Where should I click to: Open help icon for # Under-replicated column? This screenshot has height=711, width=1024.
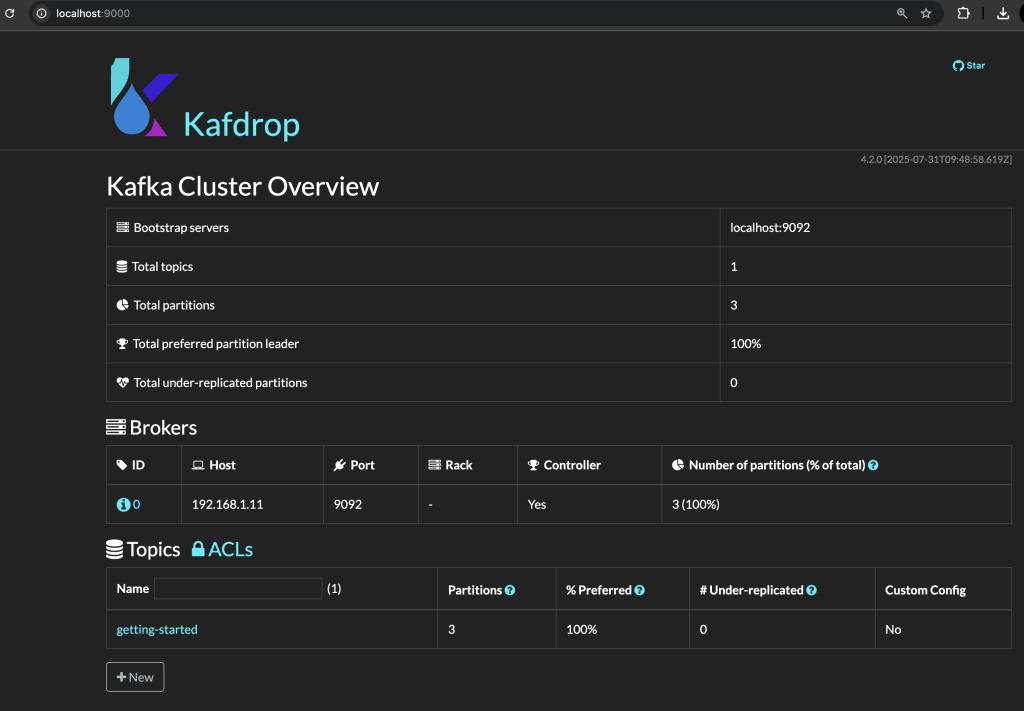coord(812,590)
